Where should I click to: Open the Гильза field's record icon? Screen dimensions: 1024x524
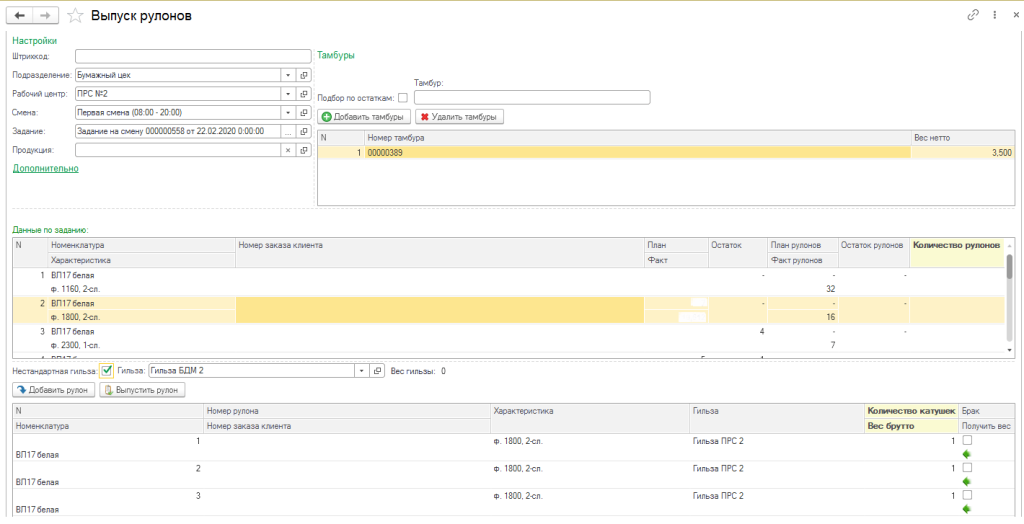[377, 371]
